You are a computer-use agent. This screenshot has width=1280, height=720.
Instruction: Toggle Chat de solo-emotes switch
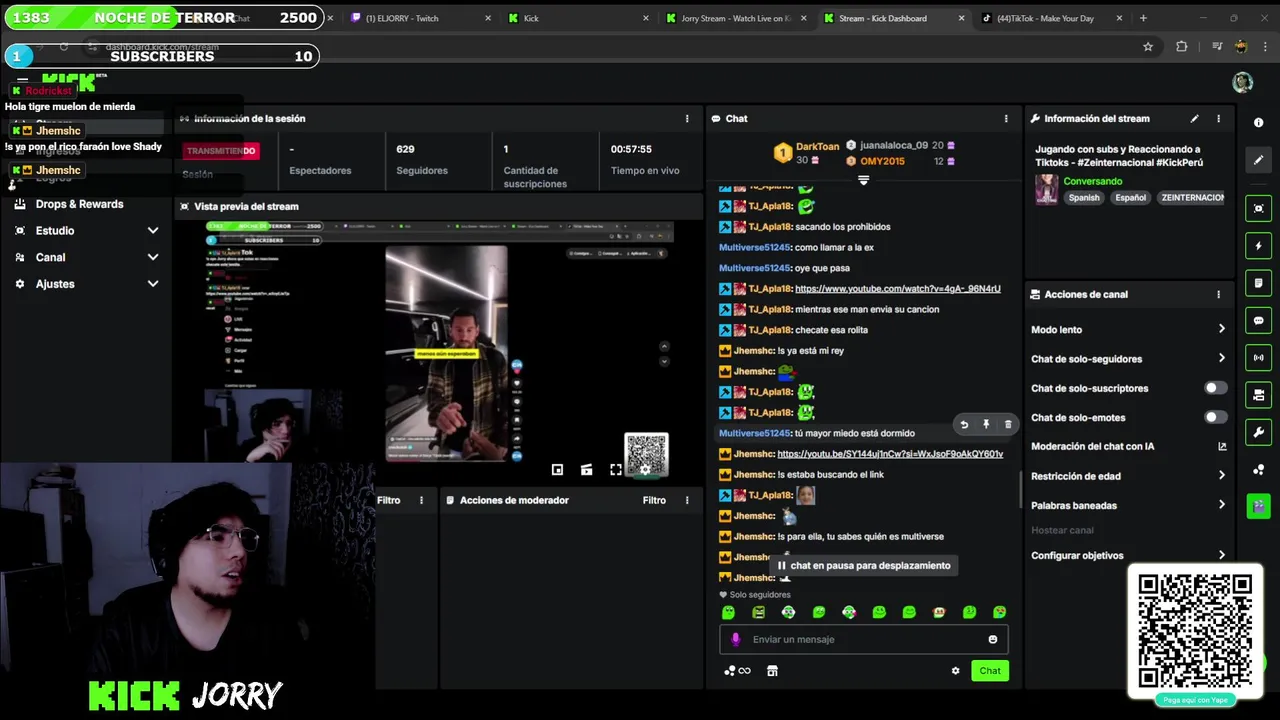pyautogui.click(x=1215, y=417)
